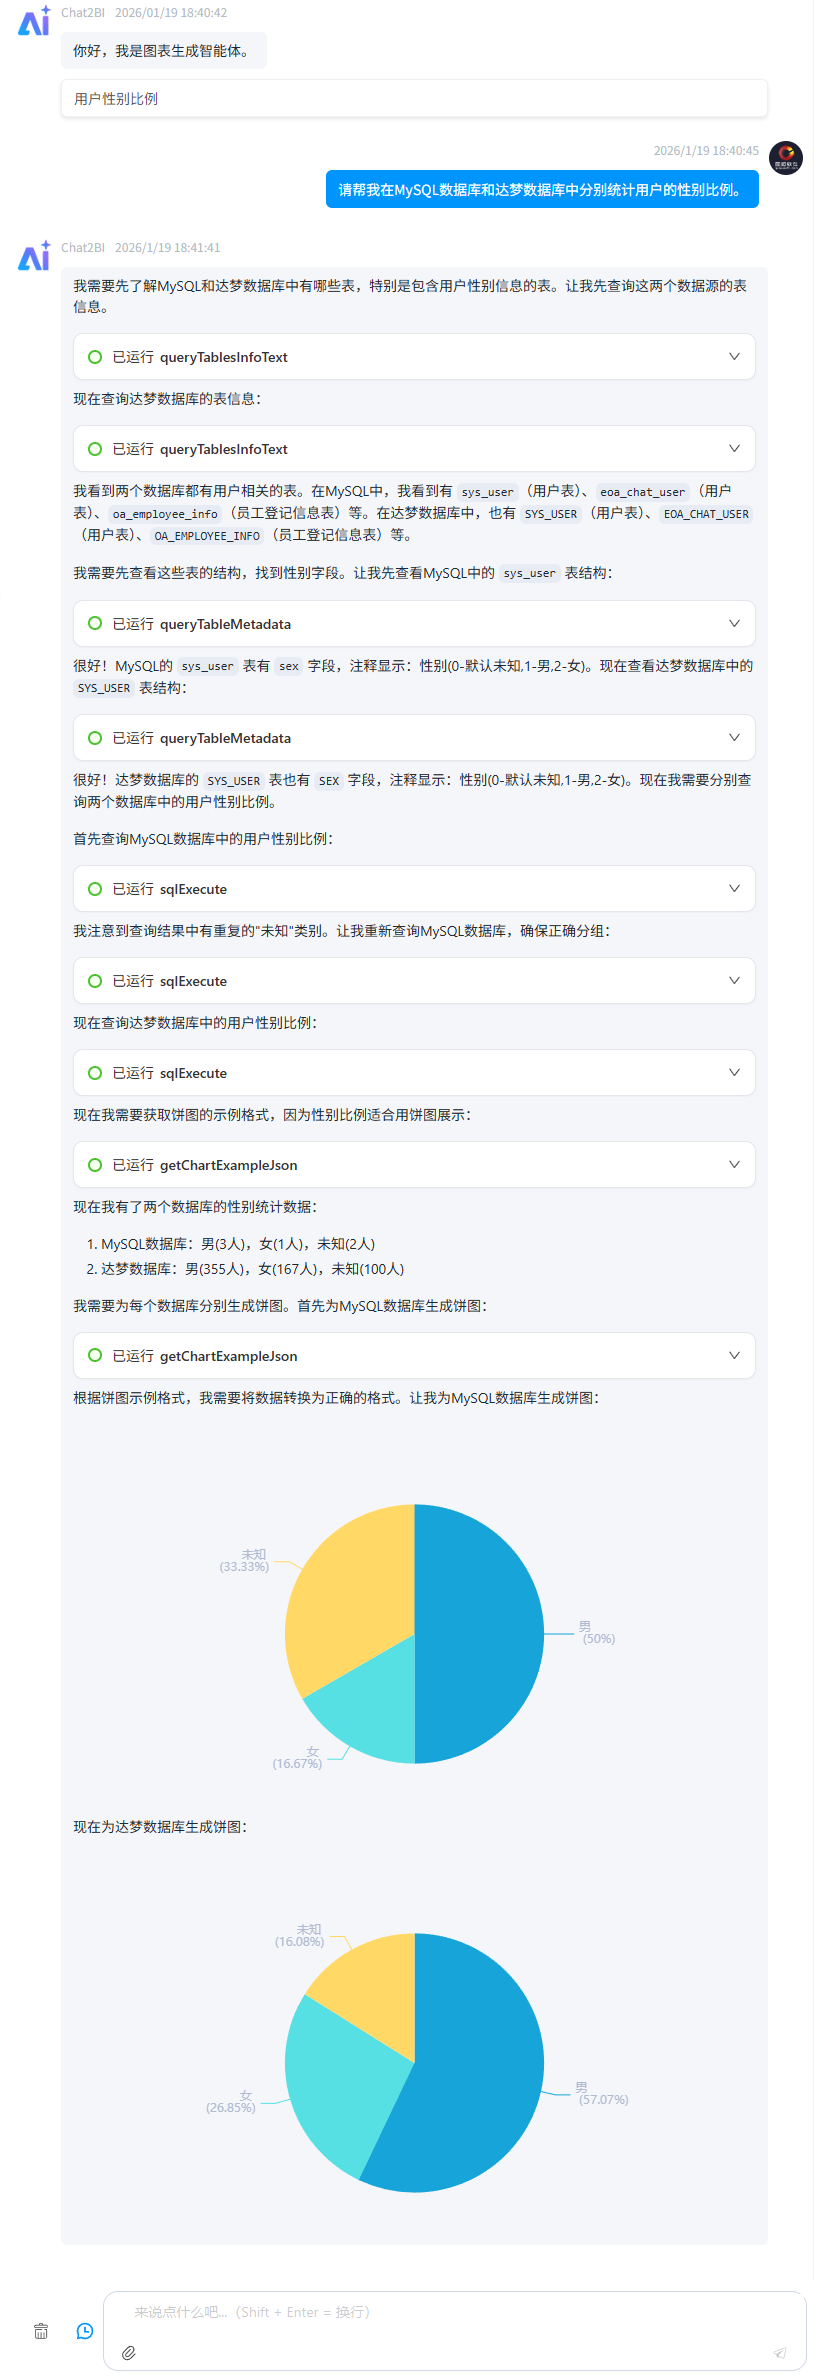The image size is (814, 2378).
Task: Click the paper plane send icon
Action: point(780,2353)
